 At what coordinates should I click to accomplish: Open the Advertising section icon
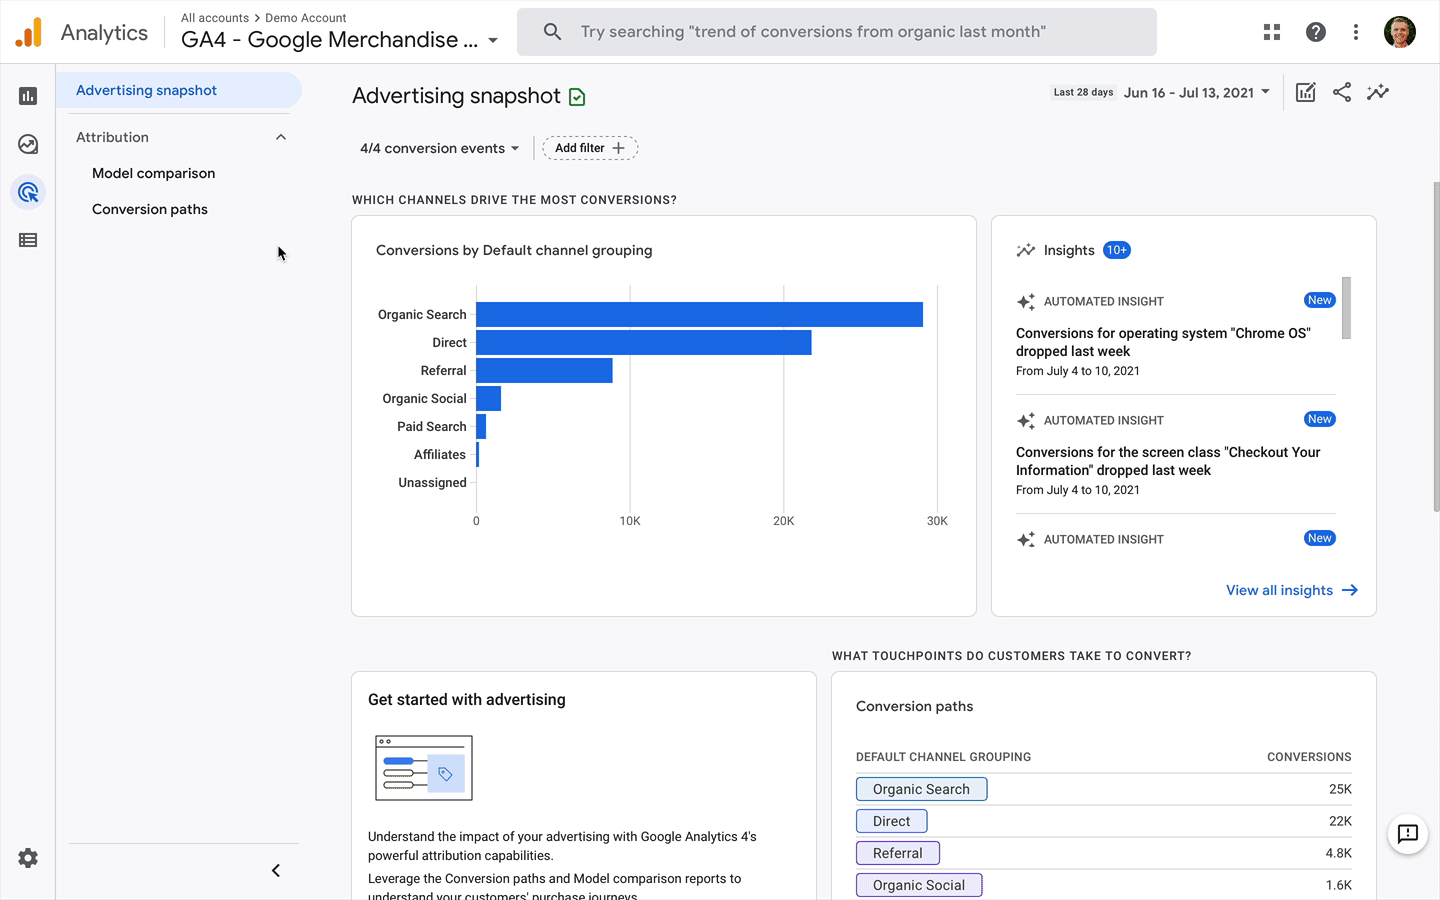[x=28, y=191]
